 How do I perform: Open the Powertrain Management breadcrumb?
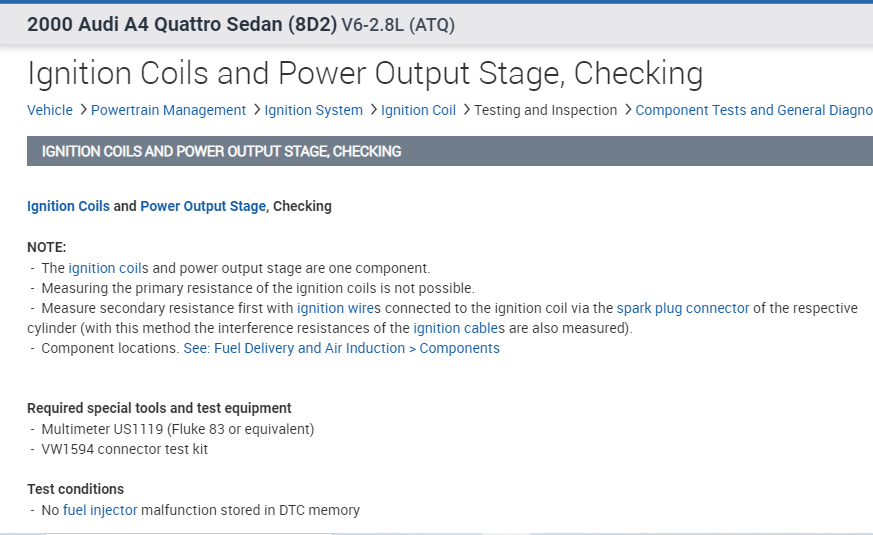168,110
